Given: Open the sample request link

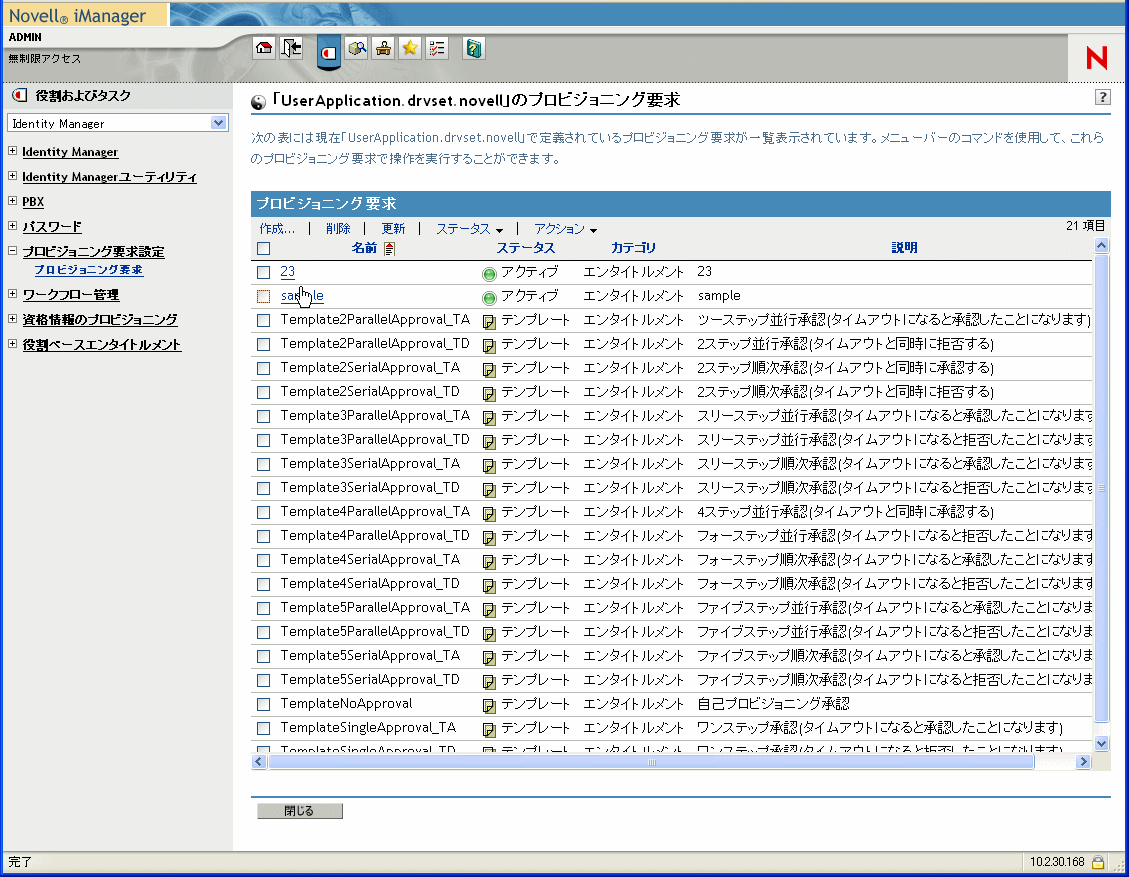Looking at the screenshot, I should pos(302,295).
